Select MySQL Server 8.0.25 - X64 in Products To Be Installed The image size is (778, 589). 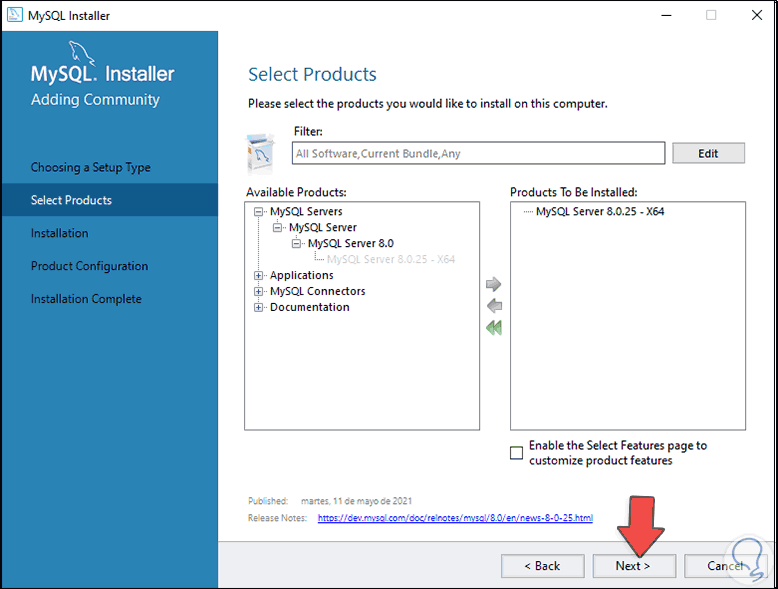(600, 211)
